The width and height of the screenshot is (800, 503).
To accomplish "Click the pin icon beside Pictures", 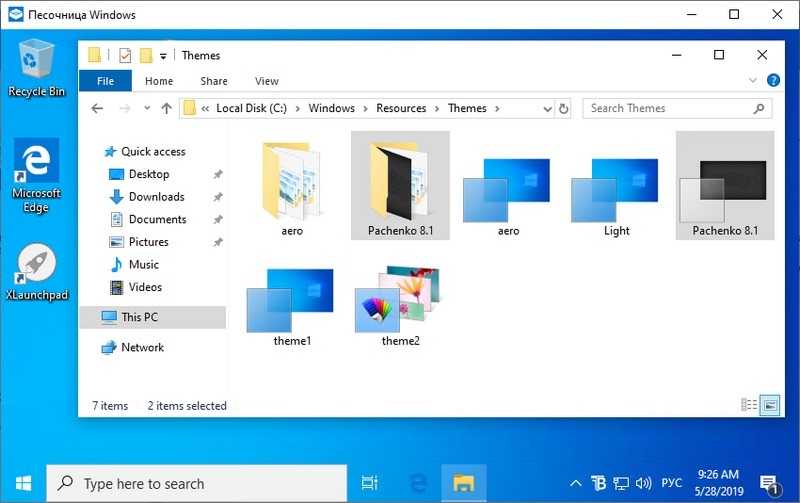I will [218, 242].
